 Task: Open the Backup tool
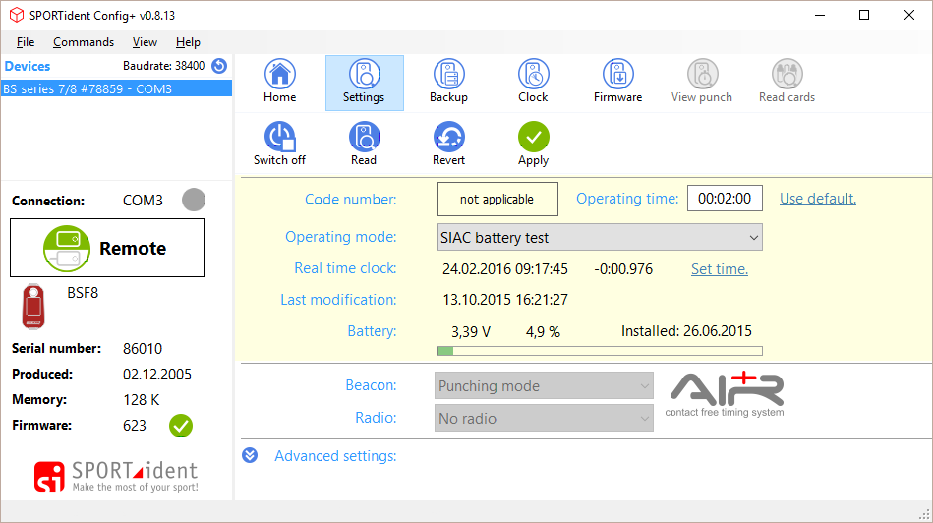(x=449, y=82)
